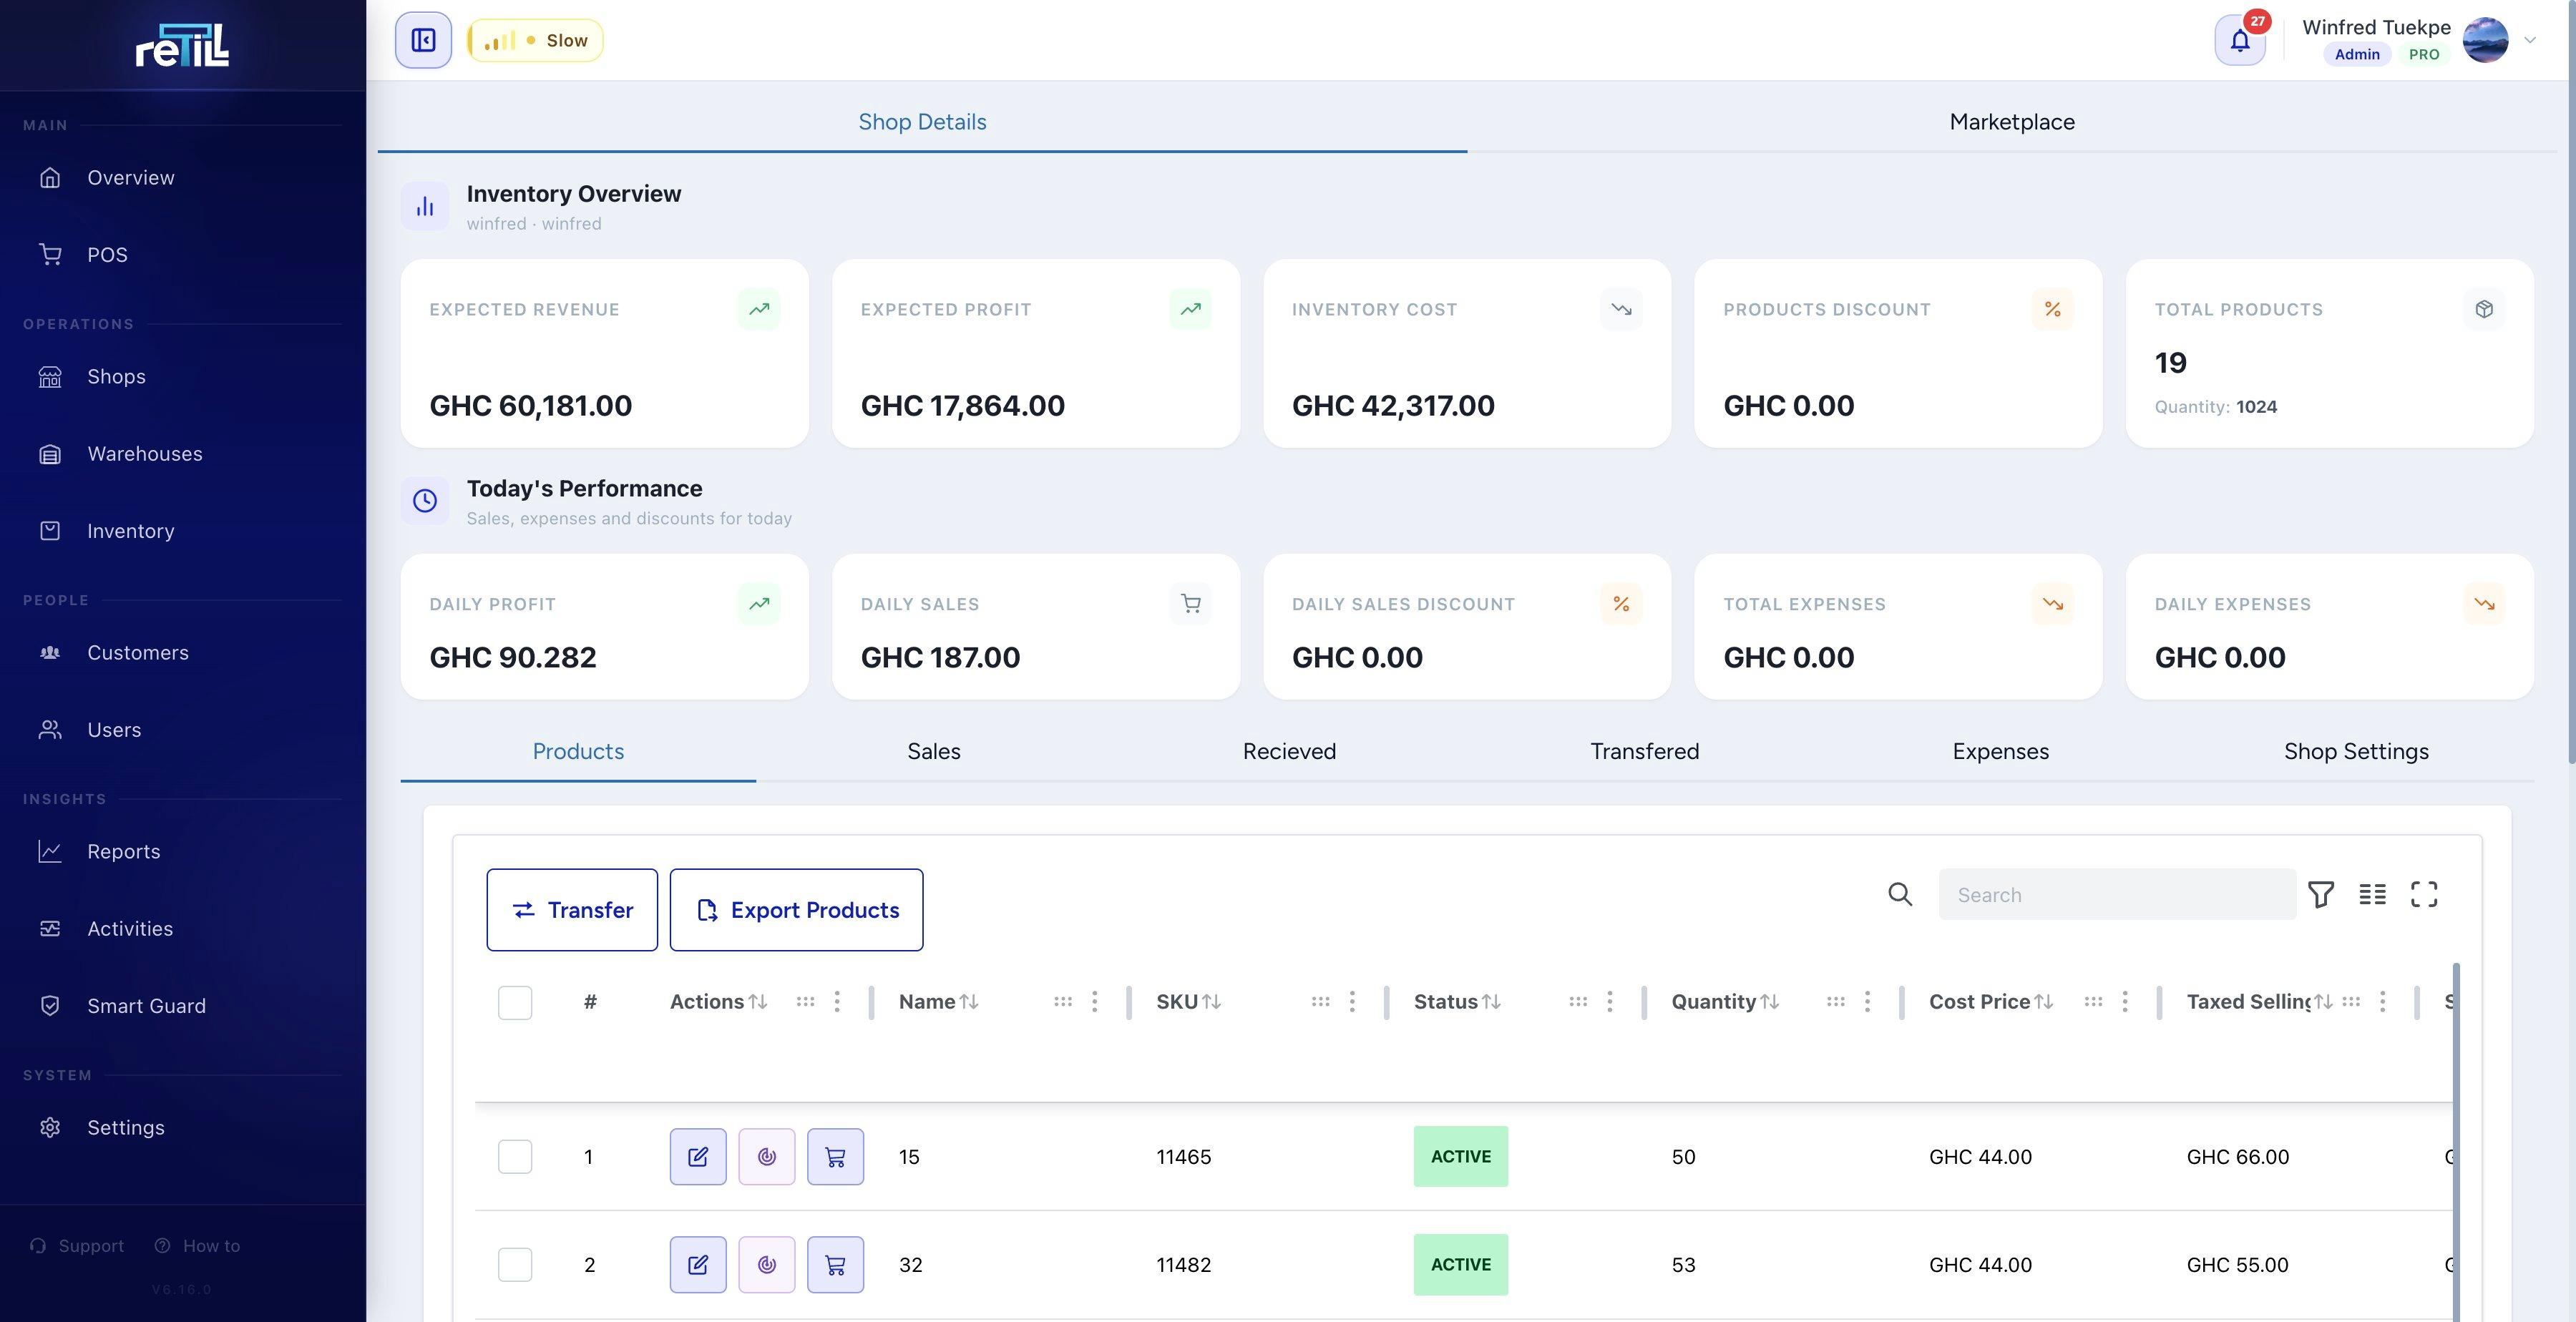The width and height of the screenshot is (2576, 1322).
Task: Open the notifications bell with 27 badge
Action: tap(2240, 40)
